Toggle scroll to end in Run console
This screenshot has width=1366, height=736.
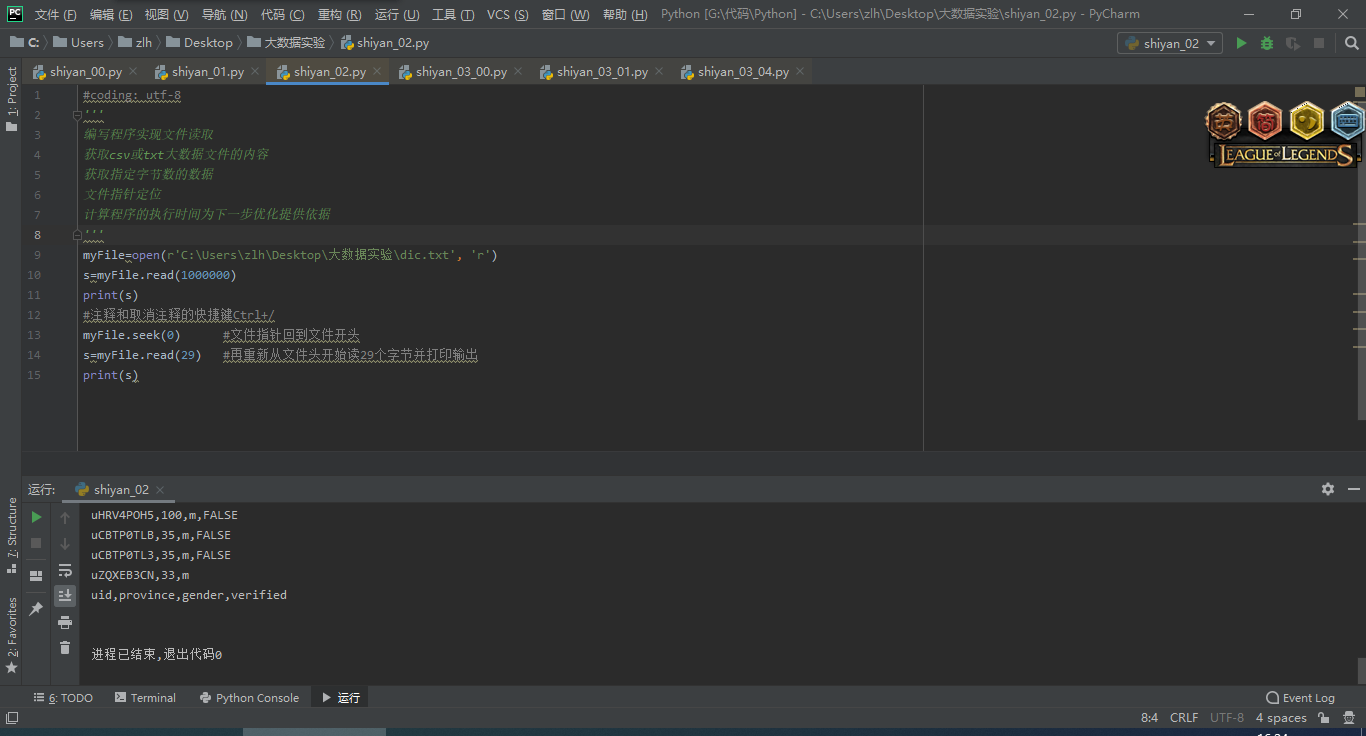[x=65, y=596]
